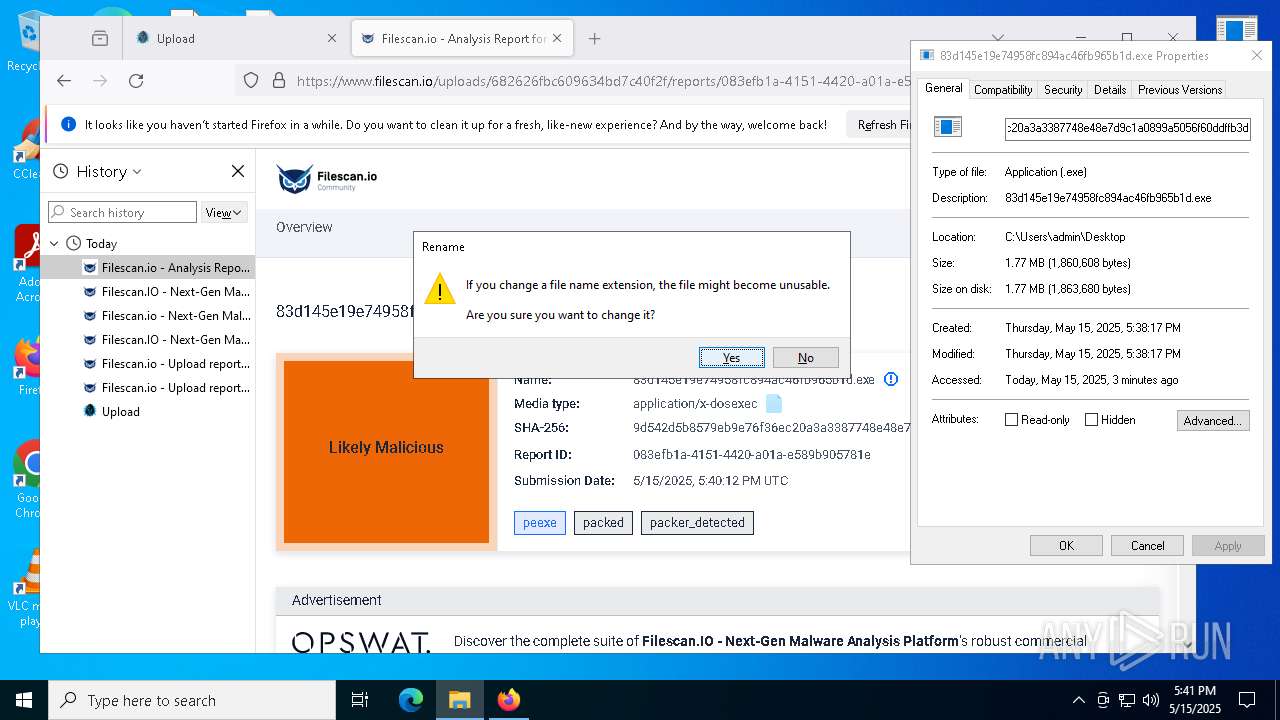
Task: Click the site security padlock icon
Action: 279,81
